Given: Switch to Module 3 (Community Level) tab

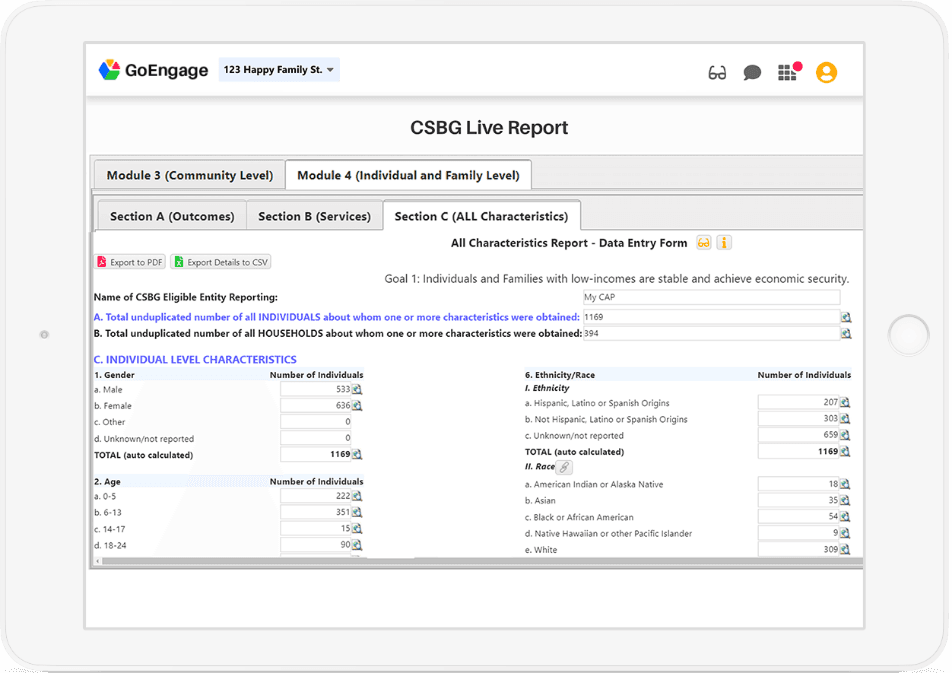Looking at the screenshot, I should tap(189, 176).
